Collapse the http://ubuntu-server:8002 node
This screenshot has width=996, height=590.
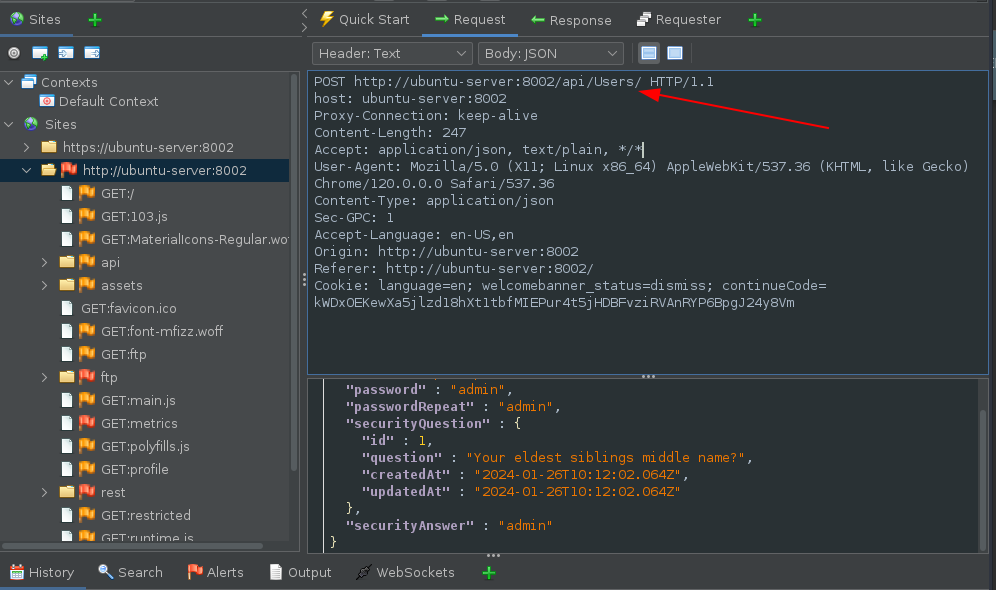27,170
